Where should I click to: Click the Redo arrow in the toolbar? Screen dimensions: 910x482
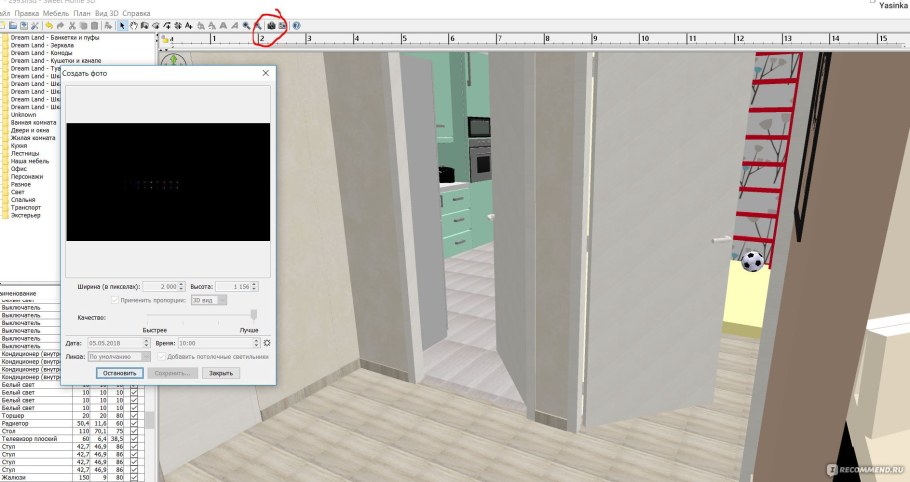pos(60,26)
